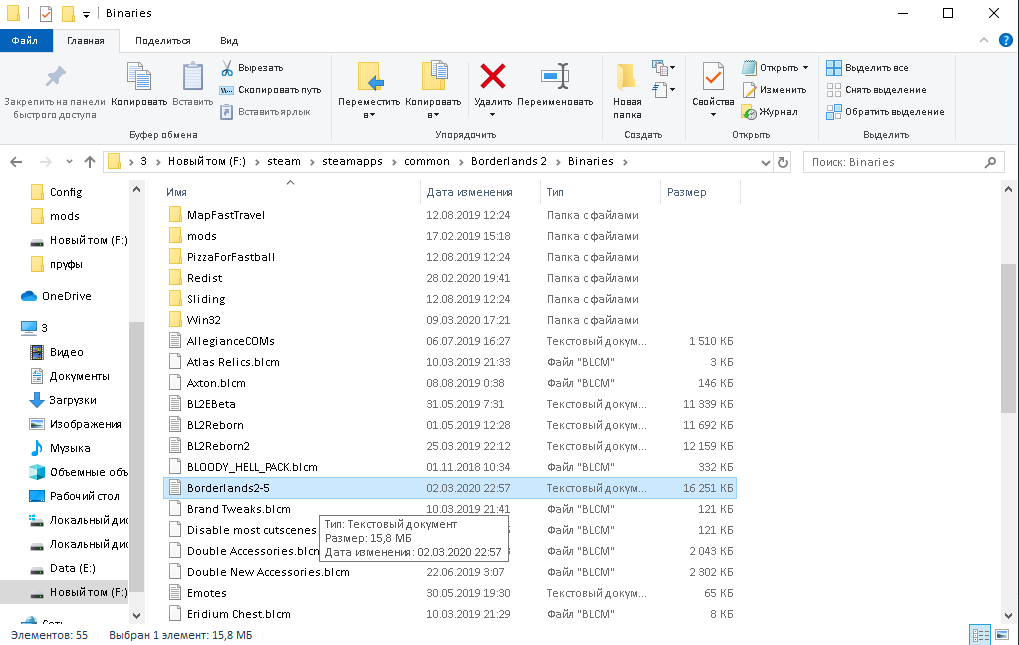Switch to the Вид ribbon tab
Viewport: 1019px width, 645px height.
pyautogui.click(x=229, y=40)
